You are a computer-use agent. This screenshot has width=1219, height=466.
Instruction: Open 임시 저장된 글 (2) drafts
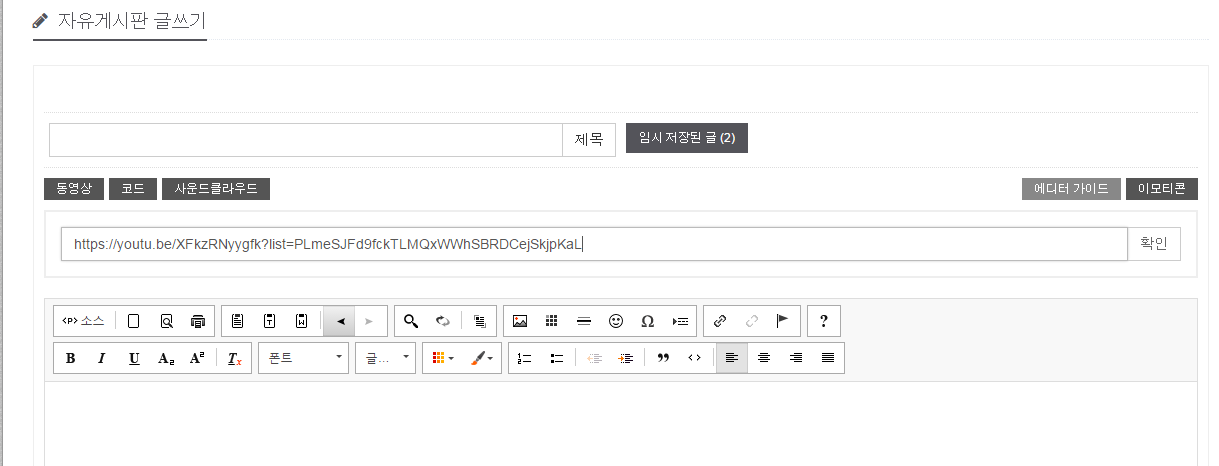687,138
